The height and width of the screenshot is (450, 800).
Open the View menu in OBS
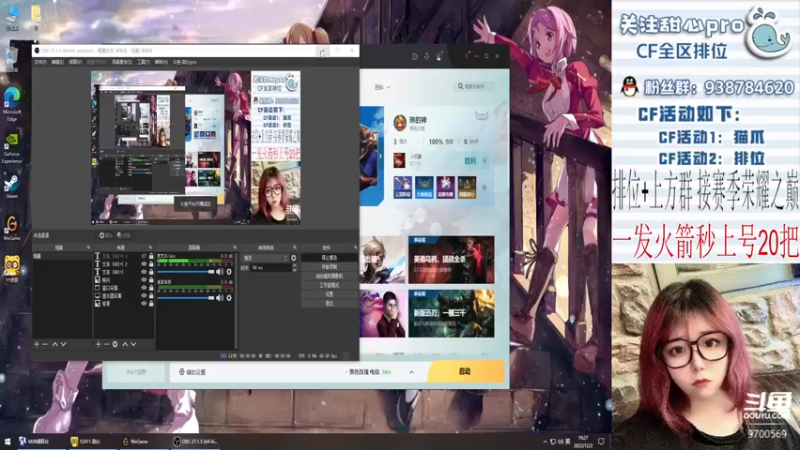coord(76,62)
